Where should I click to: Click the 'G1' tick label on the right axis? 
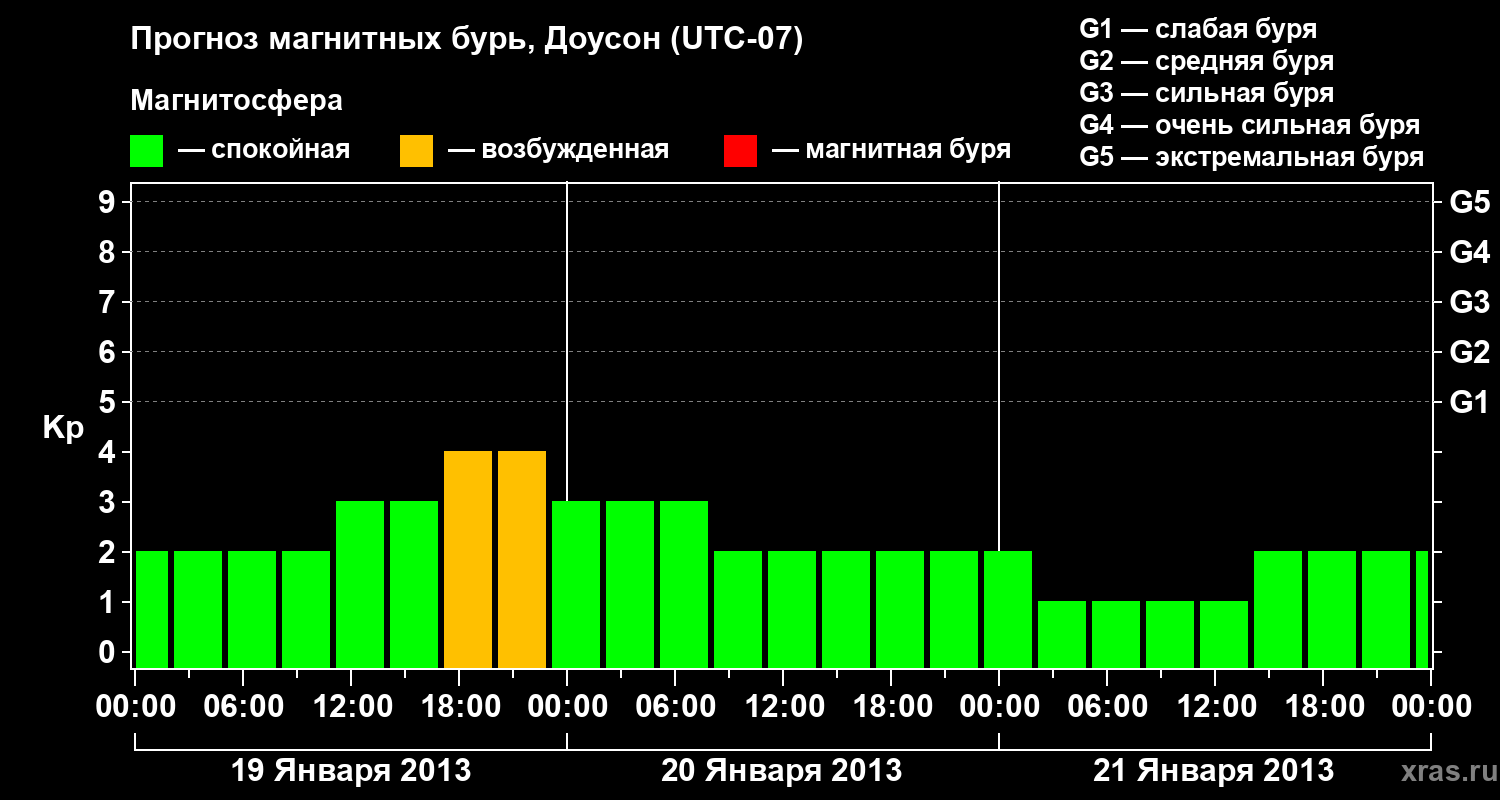(x=1470, y=402)
